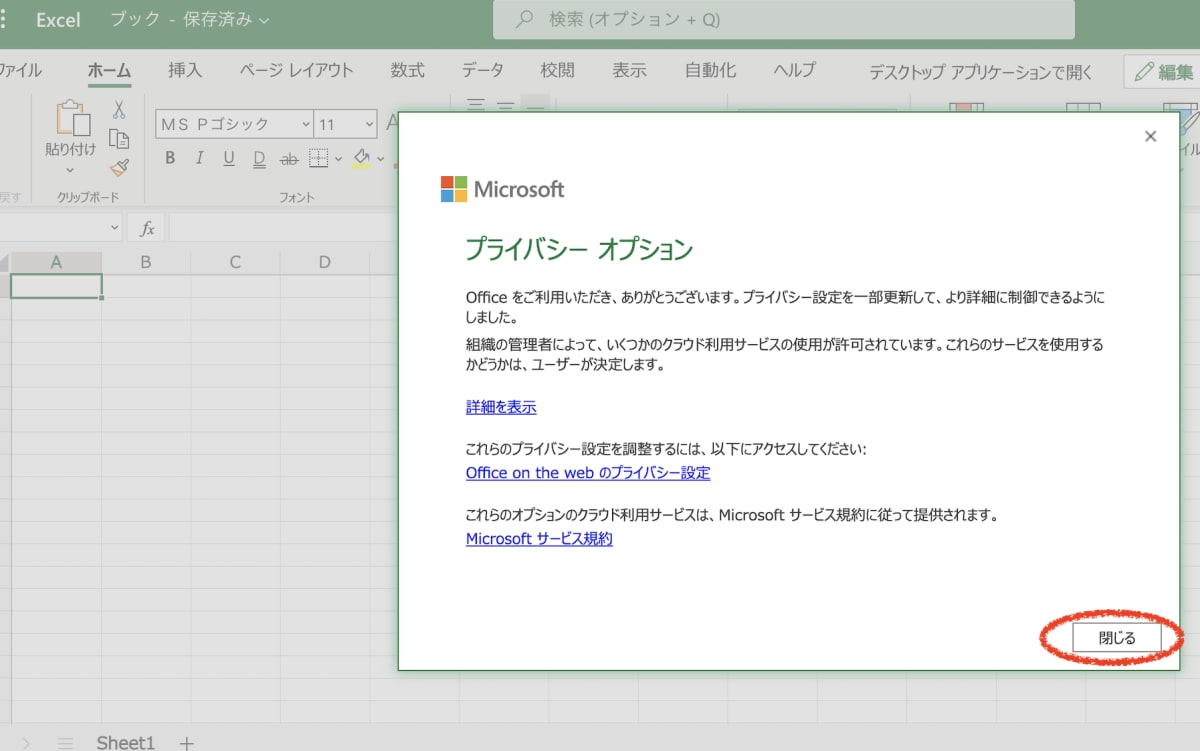1200x751 pixels.
Task: Select column C header
Action: (x=235, y=262)
